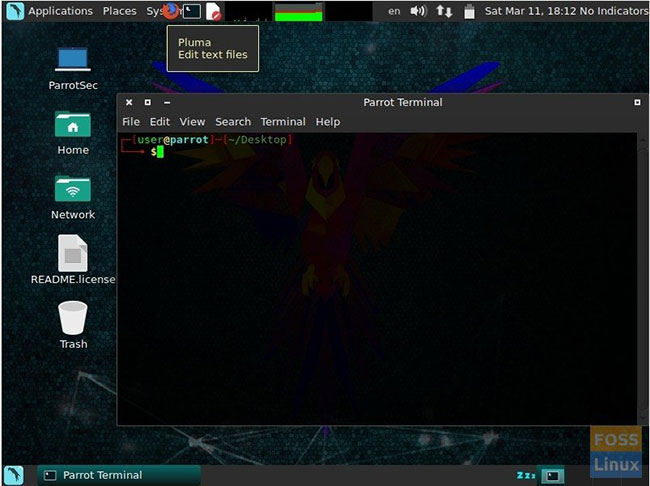
Task: Click the square icon at title bar's right end
Action: tap(637, 102)
